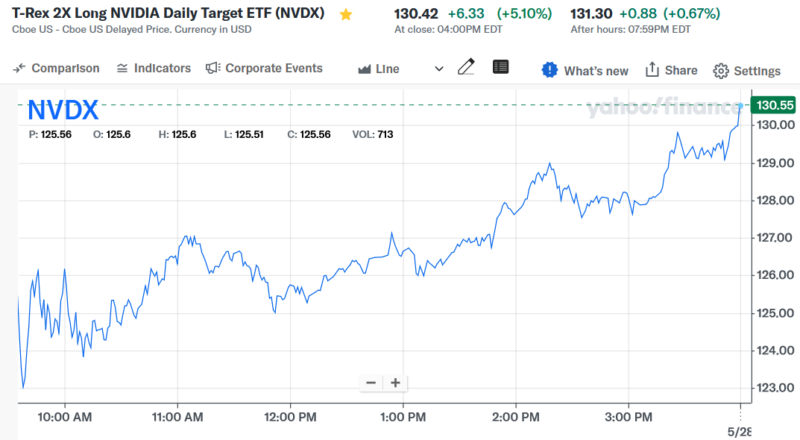Click the 130.55 current price label
The height and width of the screenshot is (440, 800).
pyautogui.click(x=775, y=105)
